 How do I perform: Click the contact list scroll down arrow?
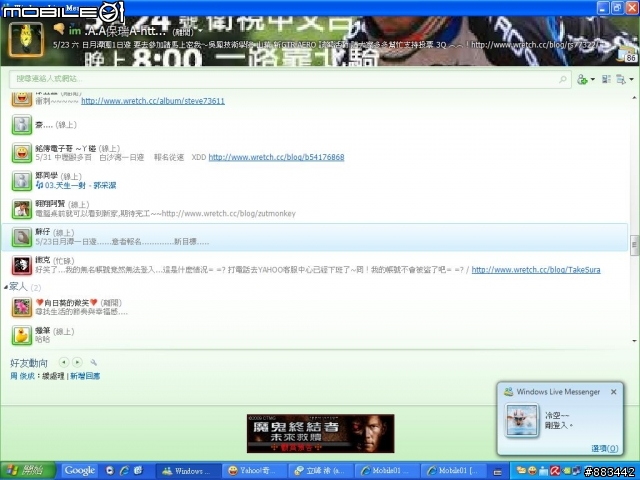pos(634,341)
